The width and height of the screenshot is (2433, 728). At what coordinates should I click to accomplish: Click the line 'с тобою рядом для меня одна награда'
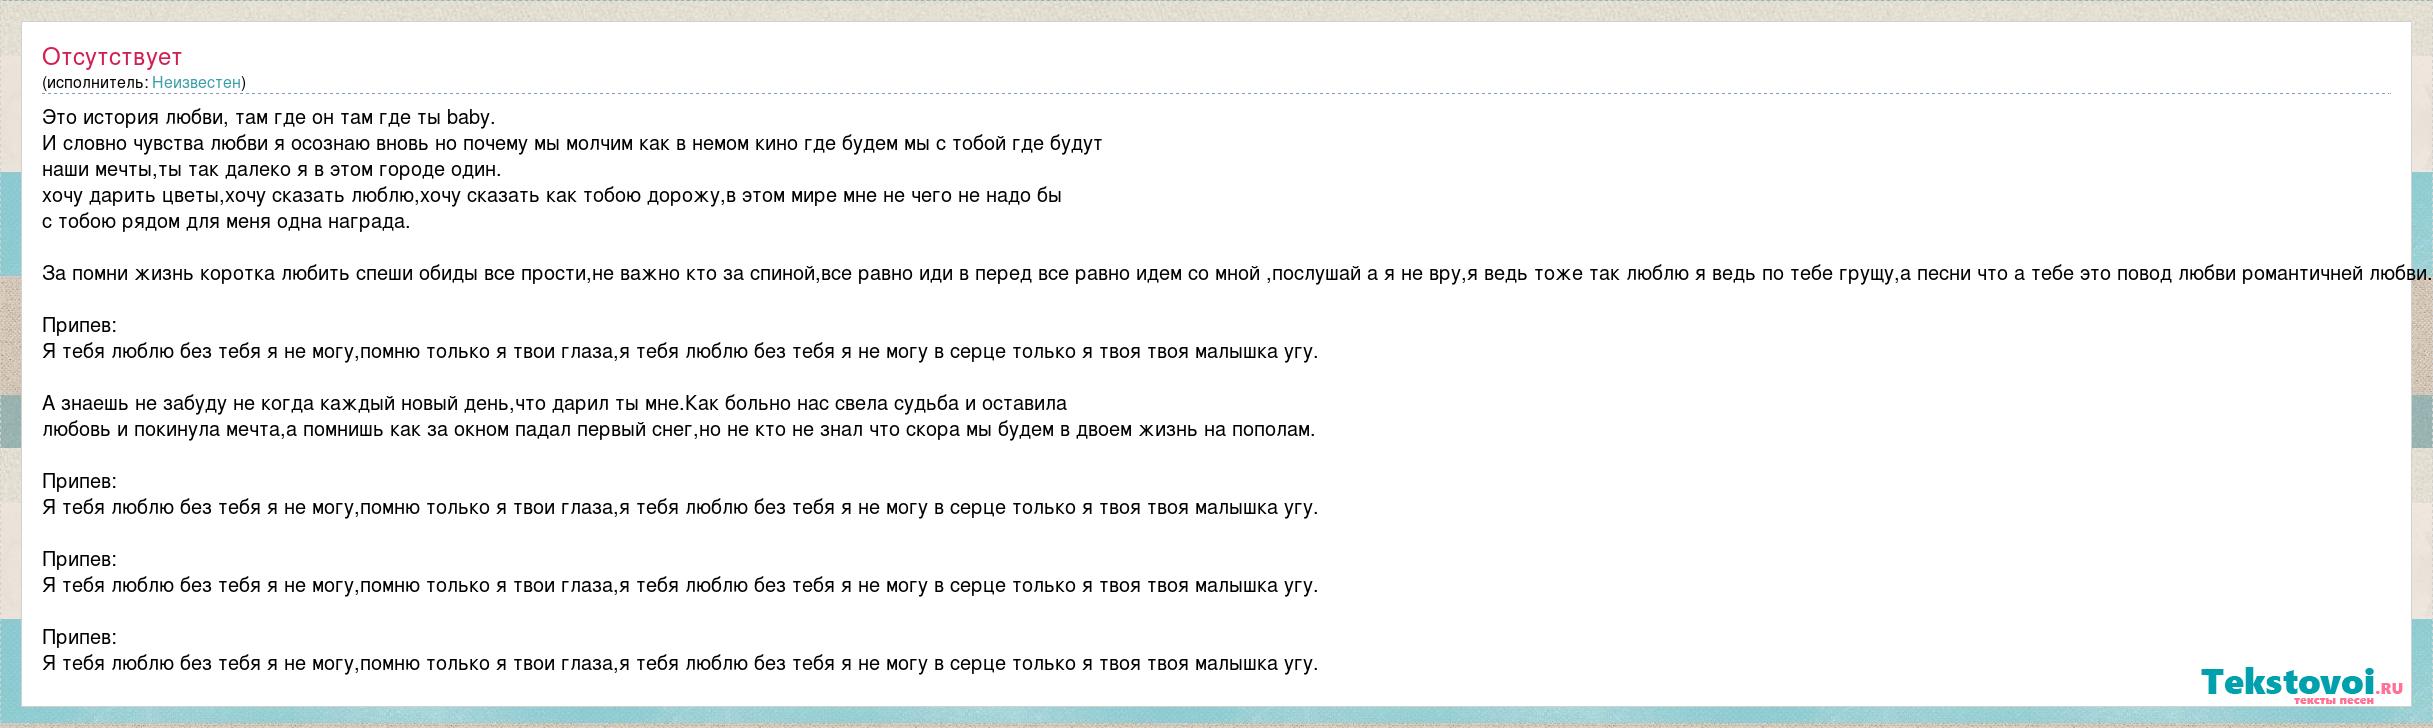coord(226,221)
